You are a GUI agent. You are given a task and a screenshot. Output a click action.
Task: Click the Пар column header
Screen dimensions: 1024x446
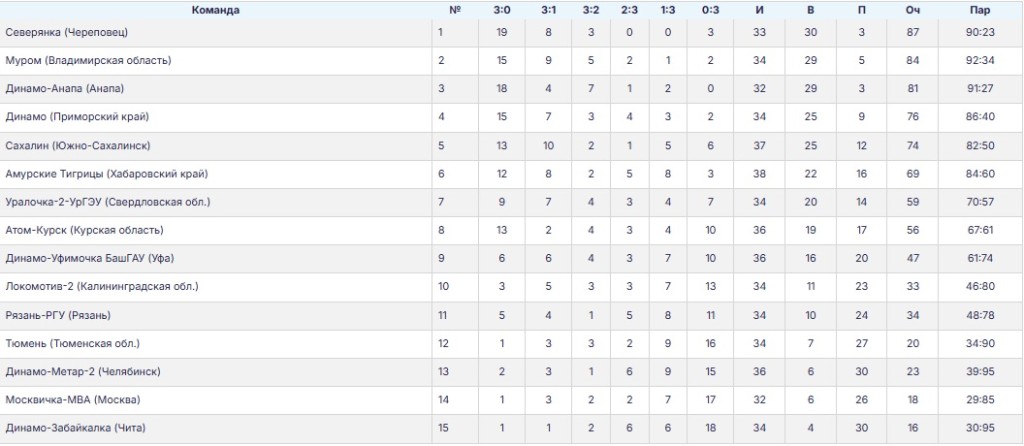980,10
